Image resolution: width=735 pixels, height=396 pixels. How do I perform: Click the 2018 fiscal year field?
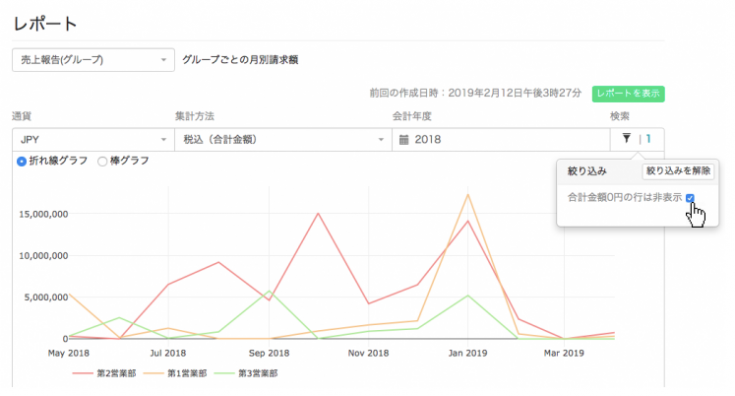(x=501, y=140)
